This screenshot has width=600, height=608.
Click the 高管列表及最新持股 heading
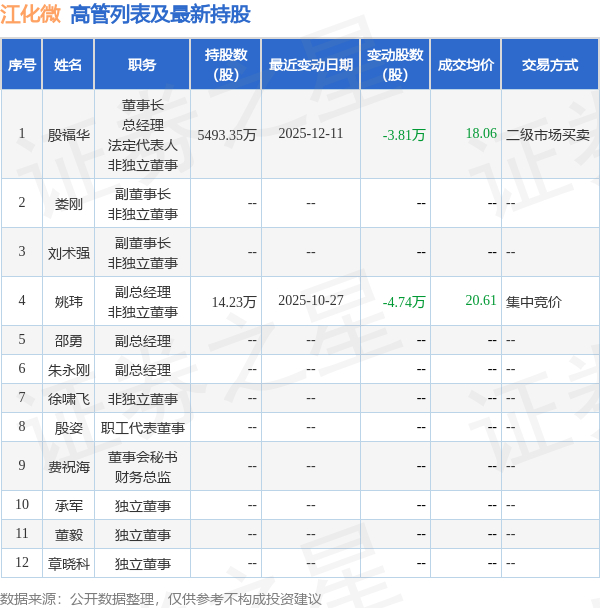[x=160, y=15]
